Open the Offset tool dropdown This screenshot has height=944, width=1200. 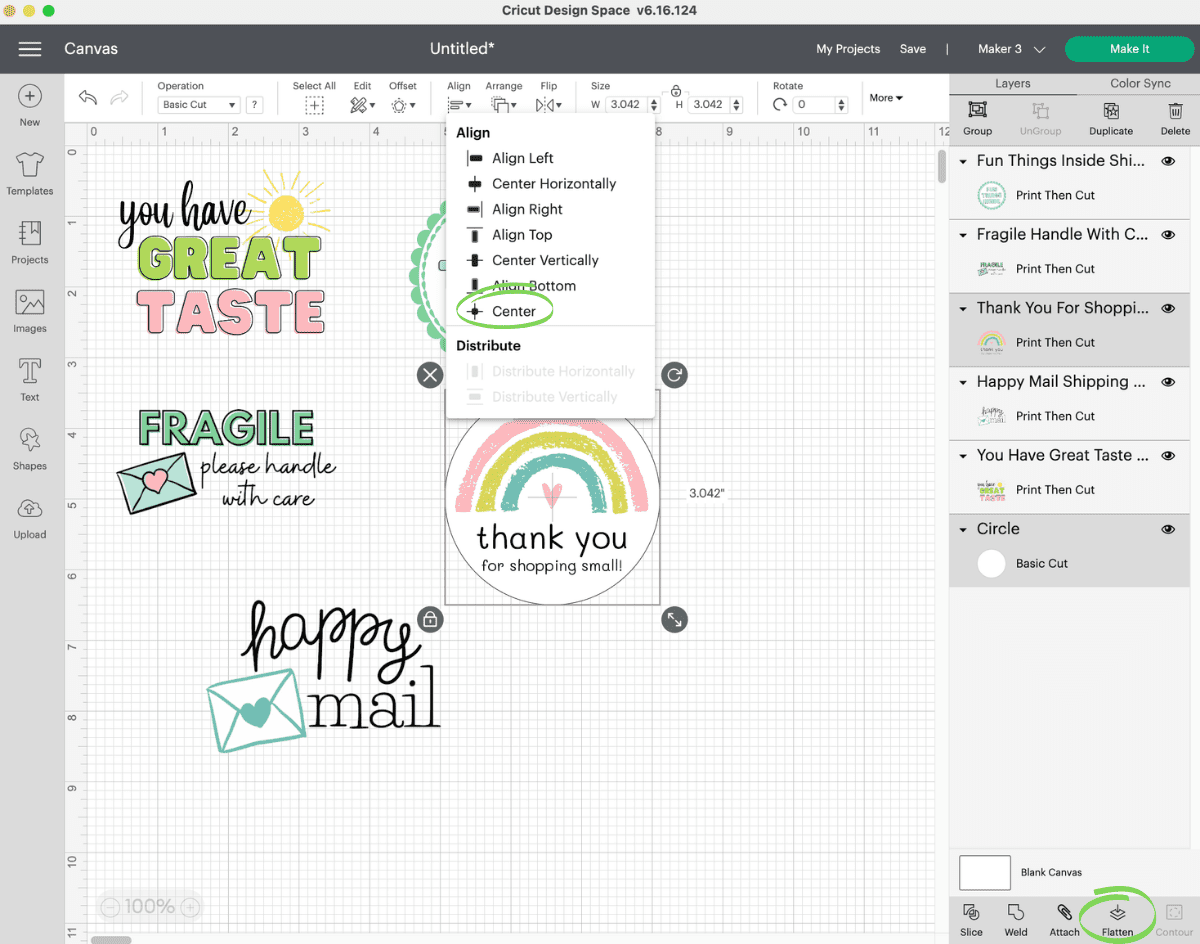(403, 105)
